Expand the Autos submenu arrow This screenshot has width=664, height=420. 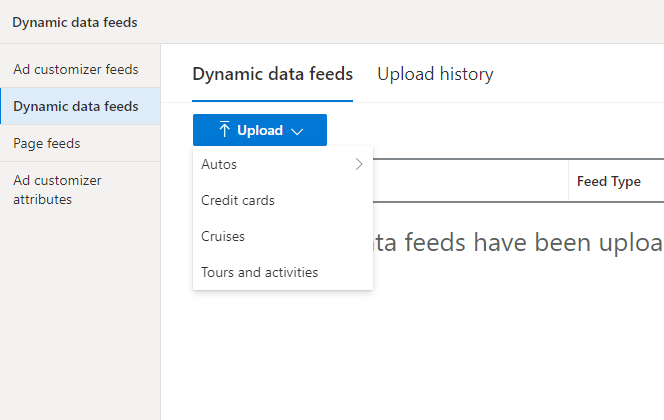point(359,164)
